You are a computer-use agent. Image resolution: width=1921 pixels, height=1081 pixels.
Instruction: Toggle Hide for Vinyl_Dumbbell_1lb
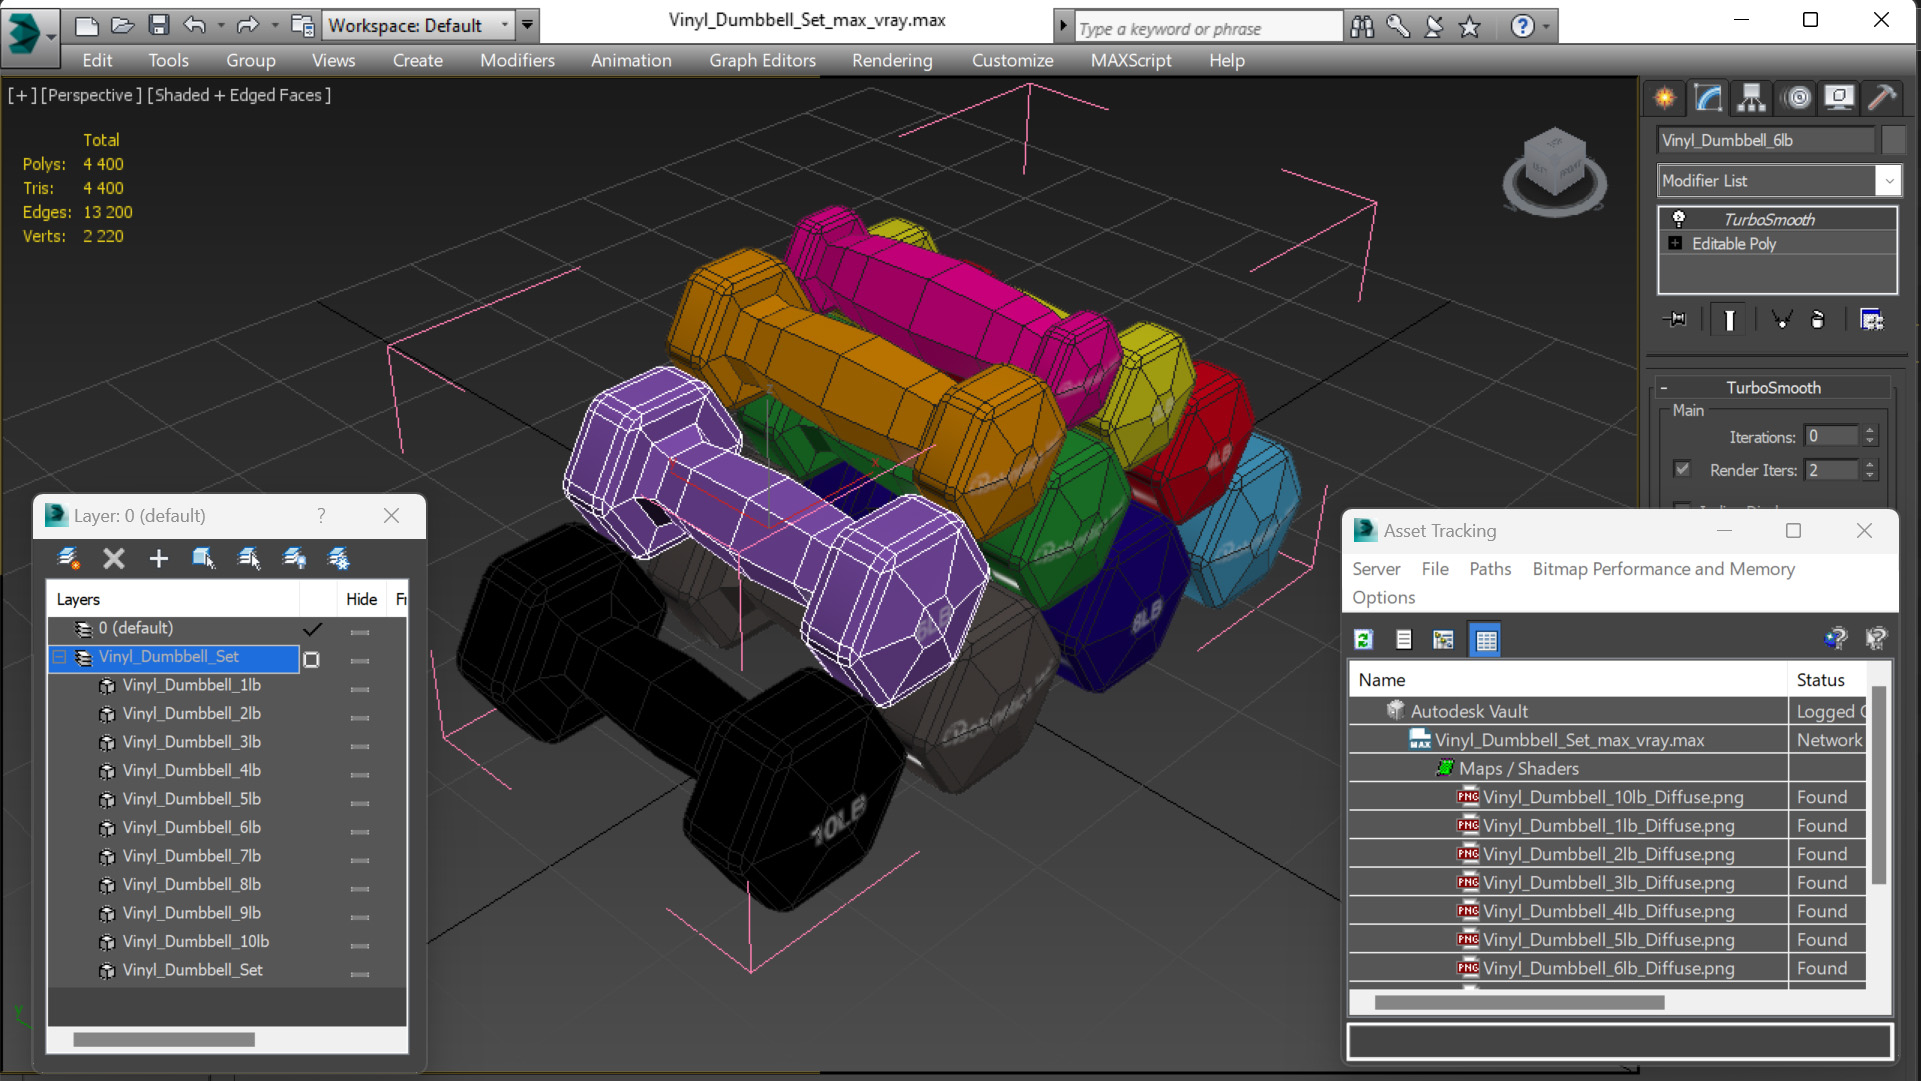click(x=360, y=689)
